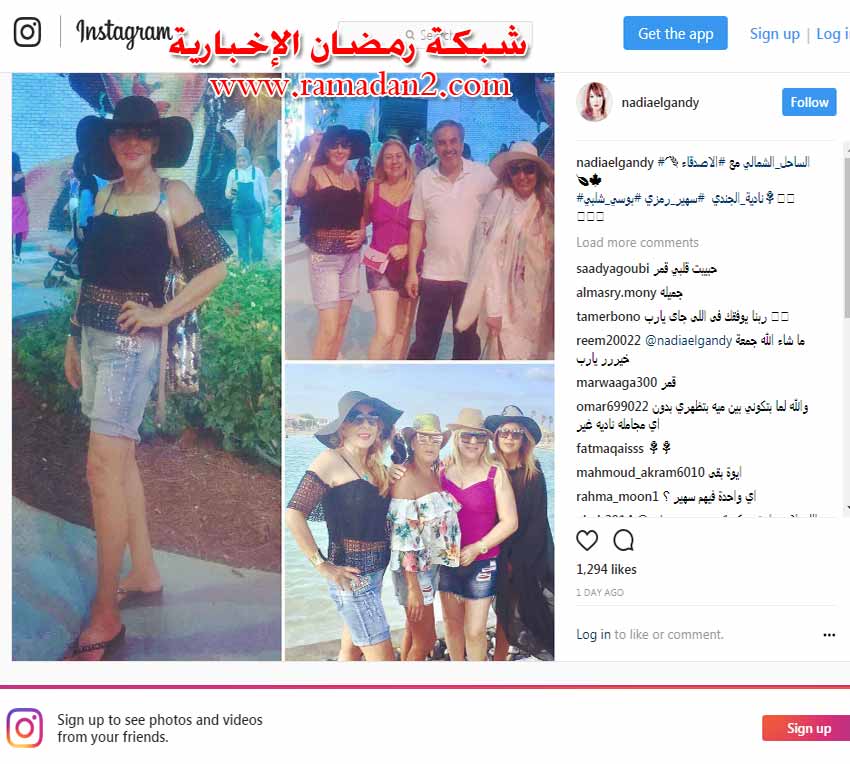Open the three-dot more options menu
The image size is (850, 764).
click(x=829, y=635)
